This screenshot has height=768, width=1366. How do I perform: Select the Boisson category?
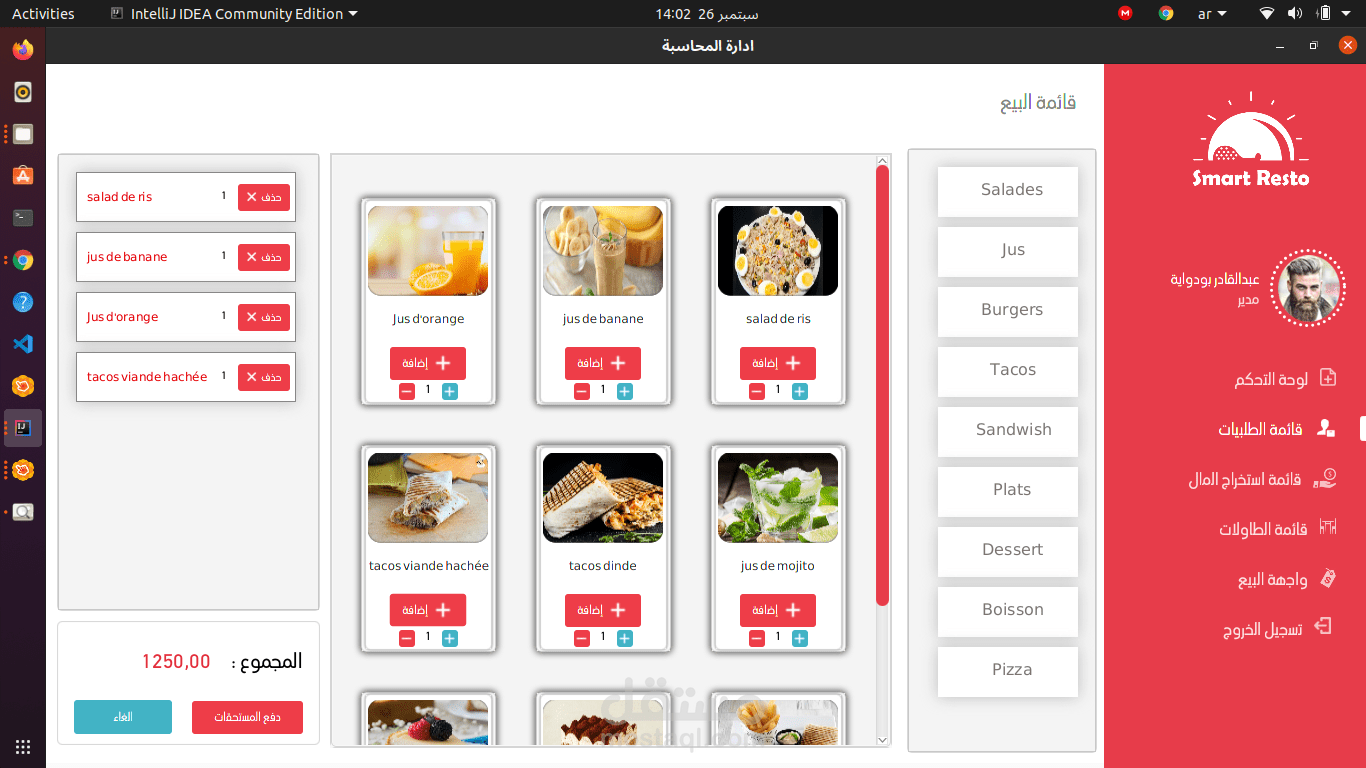pyautogui.click(x=1008, y=610)
